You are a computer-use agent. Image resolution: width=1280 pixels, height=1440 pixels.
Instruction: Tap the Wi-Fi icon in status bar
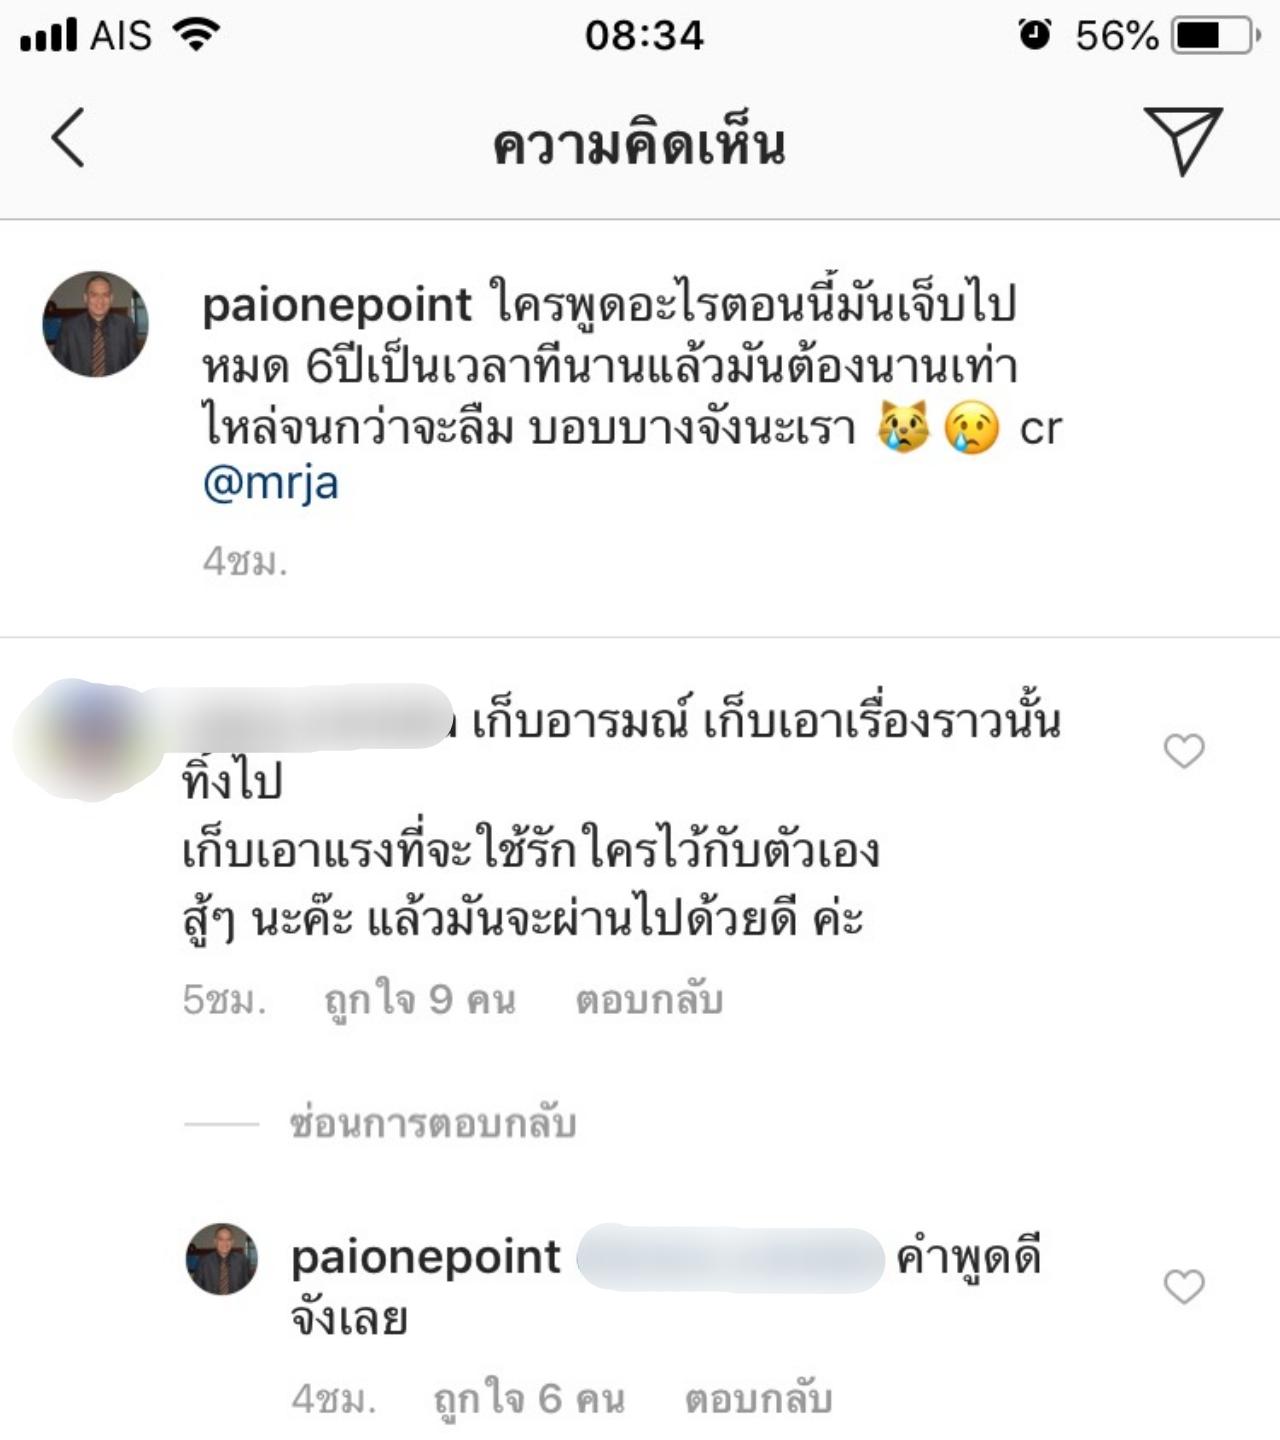pyautogui.click(x=196, y=35)
